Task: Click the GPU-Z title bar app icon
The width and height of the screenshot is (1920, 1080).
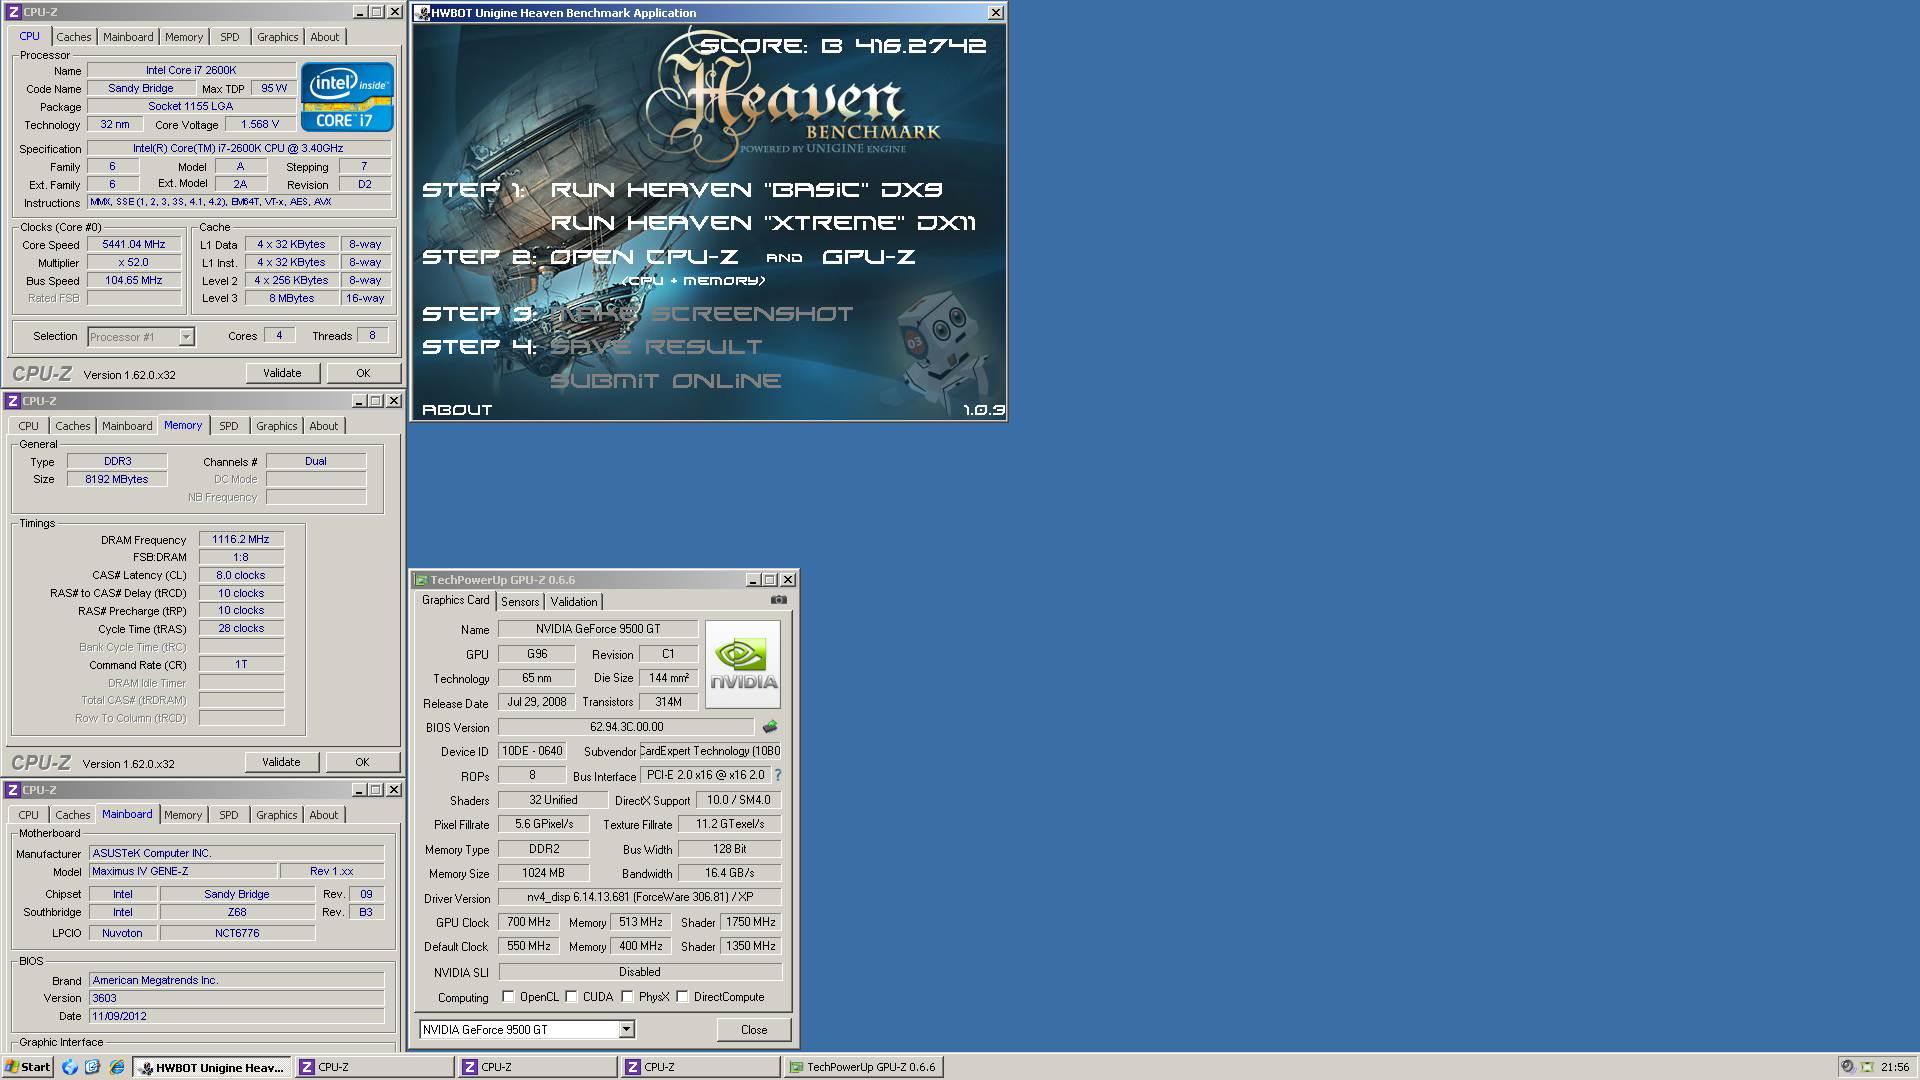Action: [421, 580]
